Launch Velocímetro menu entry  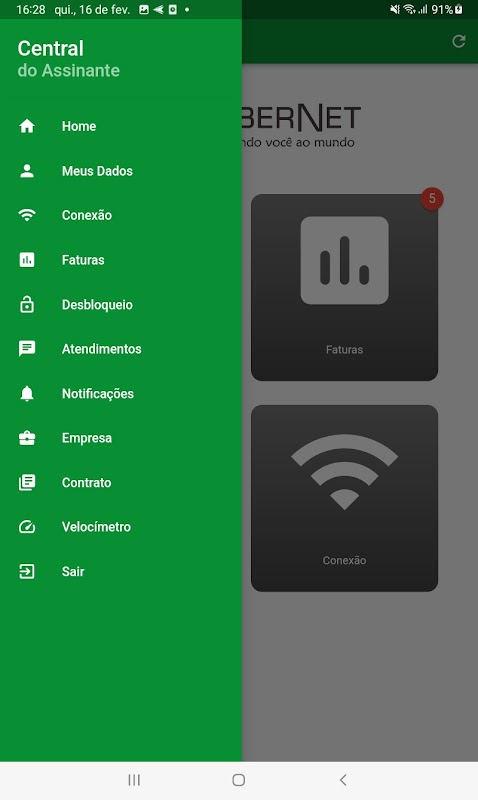(96, 527)
